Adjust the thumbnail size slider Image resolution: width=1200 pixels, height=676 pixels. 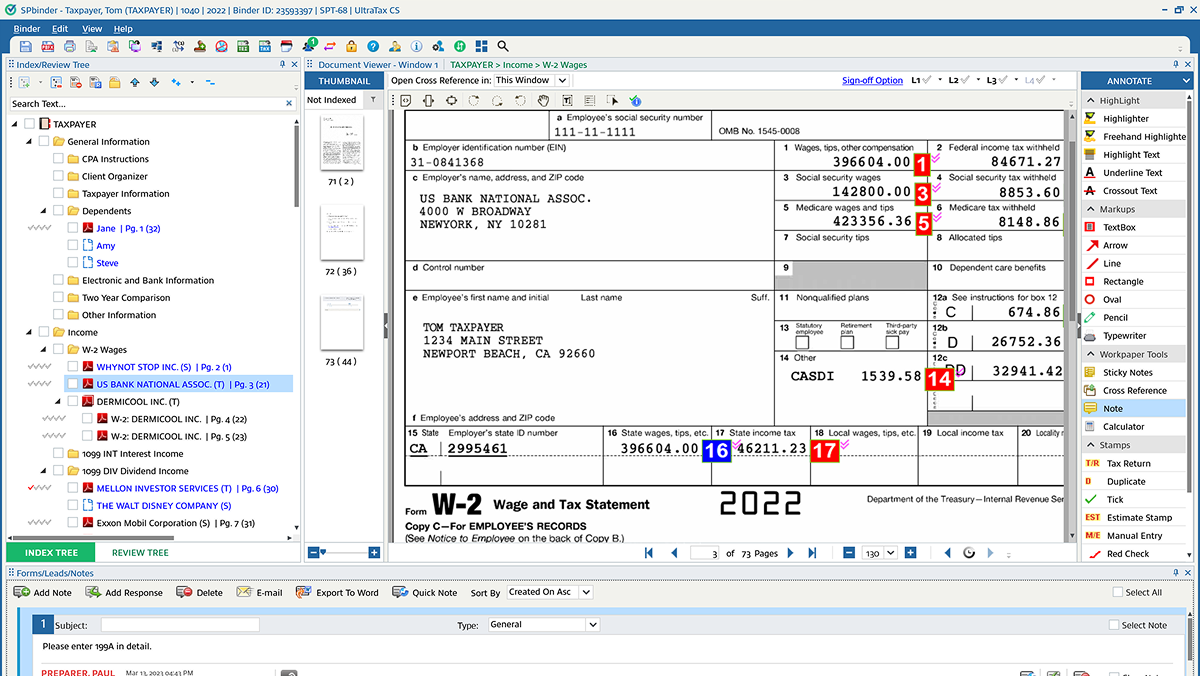324,552
